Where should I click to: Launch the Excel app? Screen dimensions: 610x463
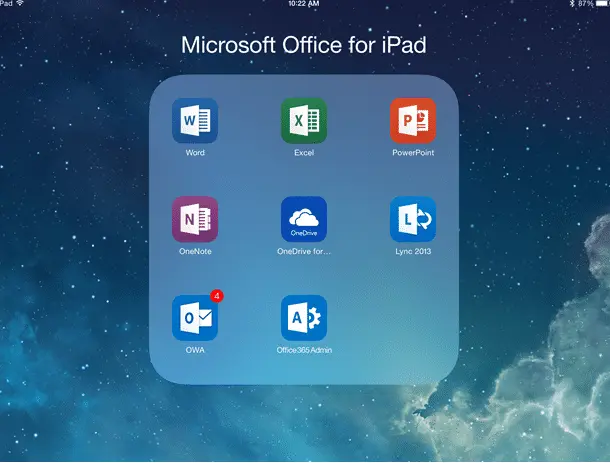pos(304,121)
